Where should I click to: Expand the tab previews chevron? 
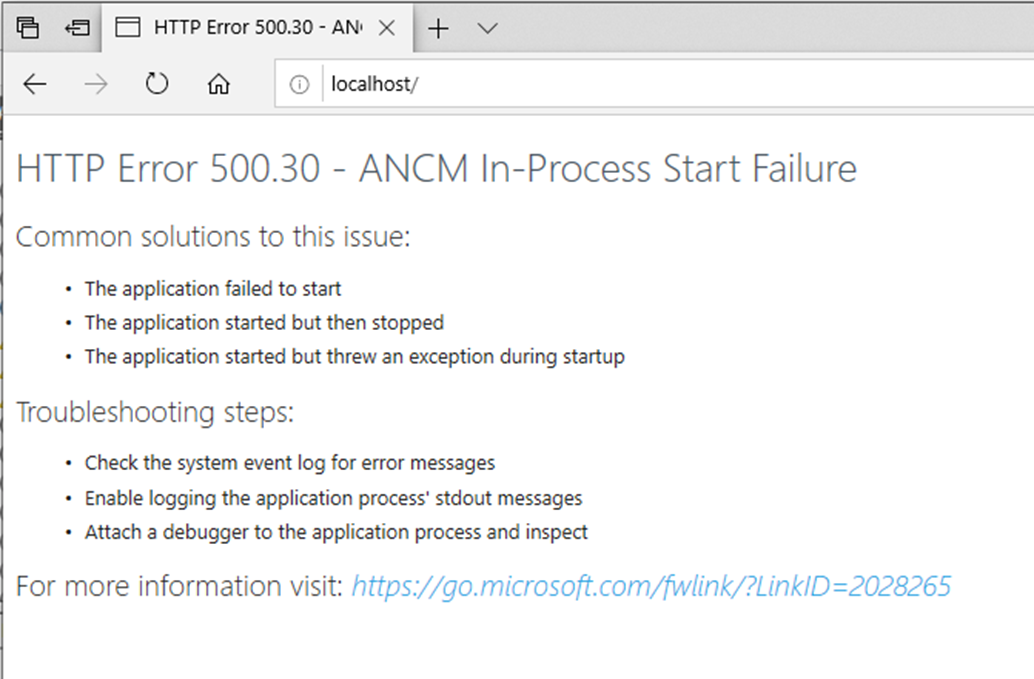point(487,28)
